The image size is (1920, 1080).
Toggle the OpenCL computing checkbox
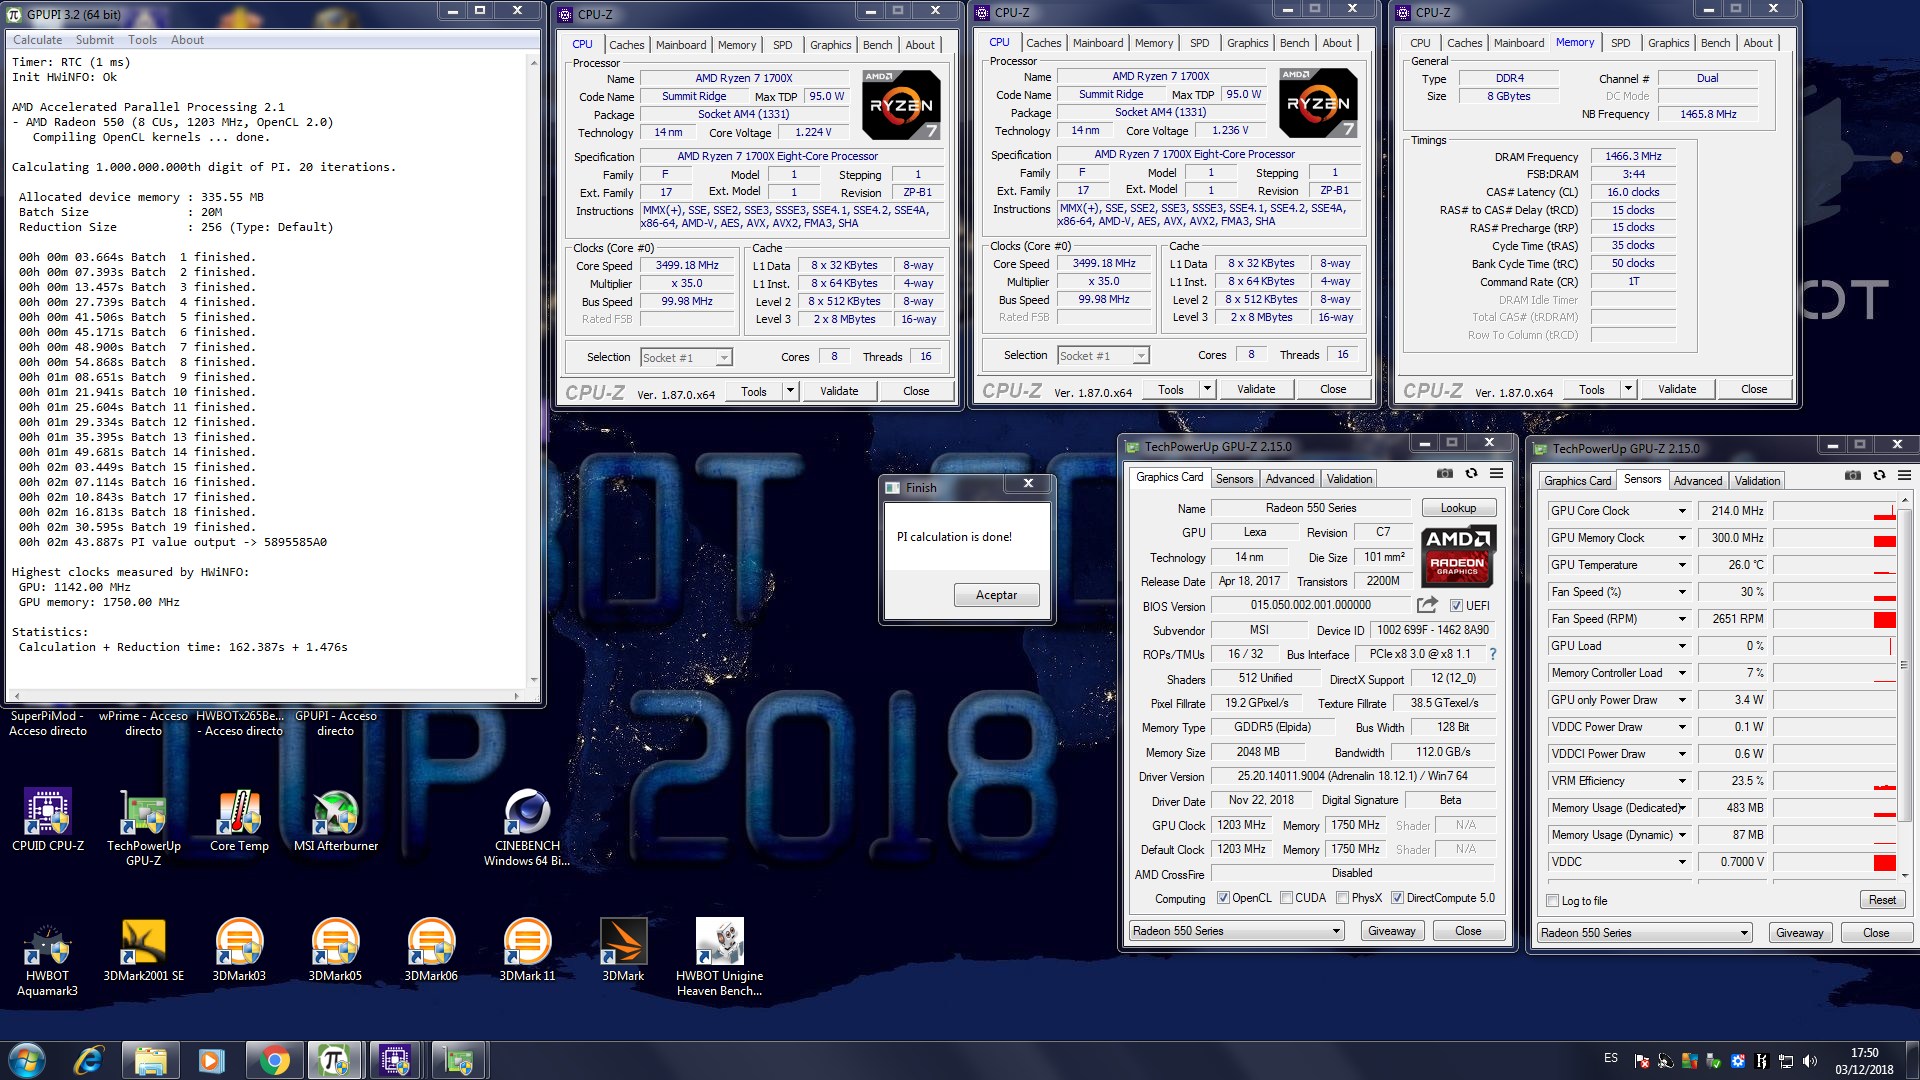(x=1222, y=898)
